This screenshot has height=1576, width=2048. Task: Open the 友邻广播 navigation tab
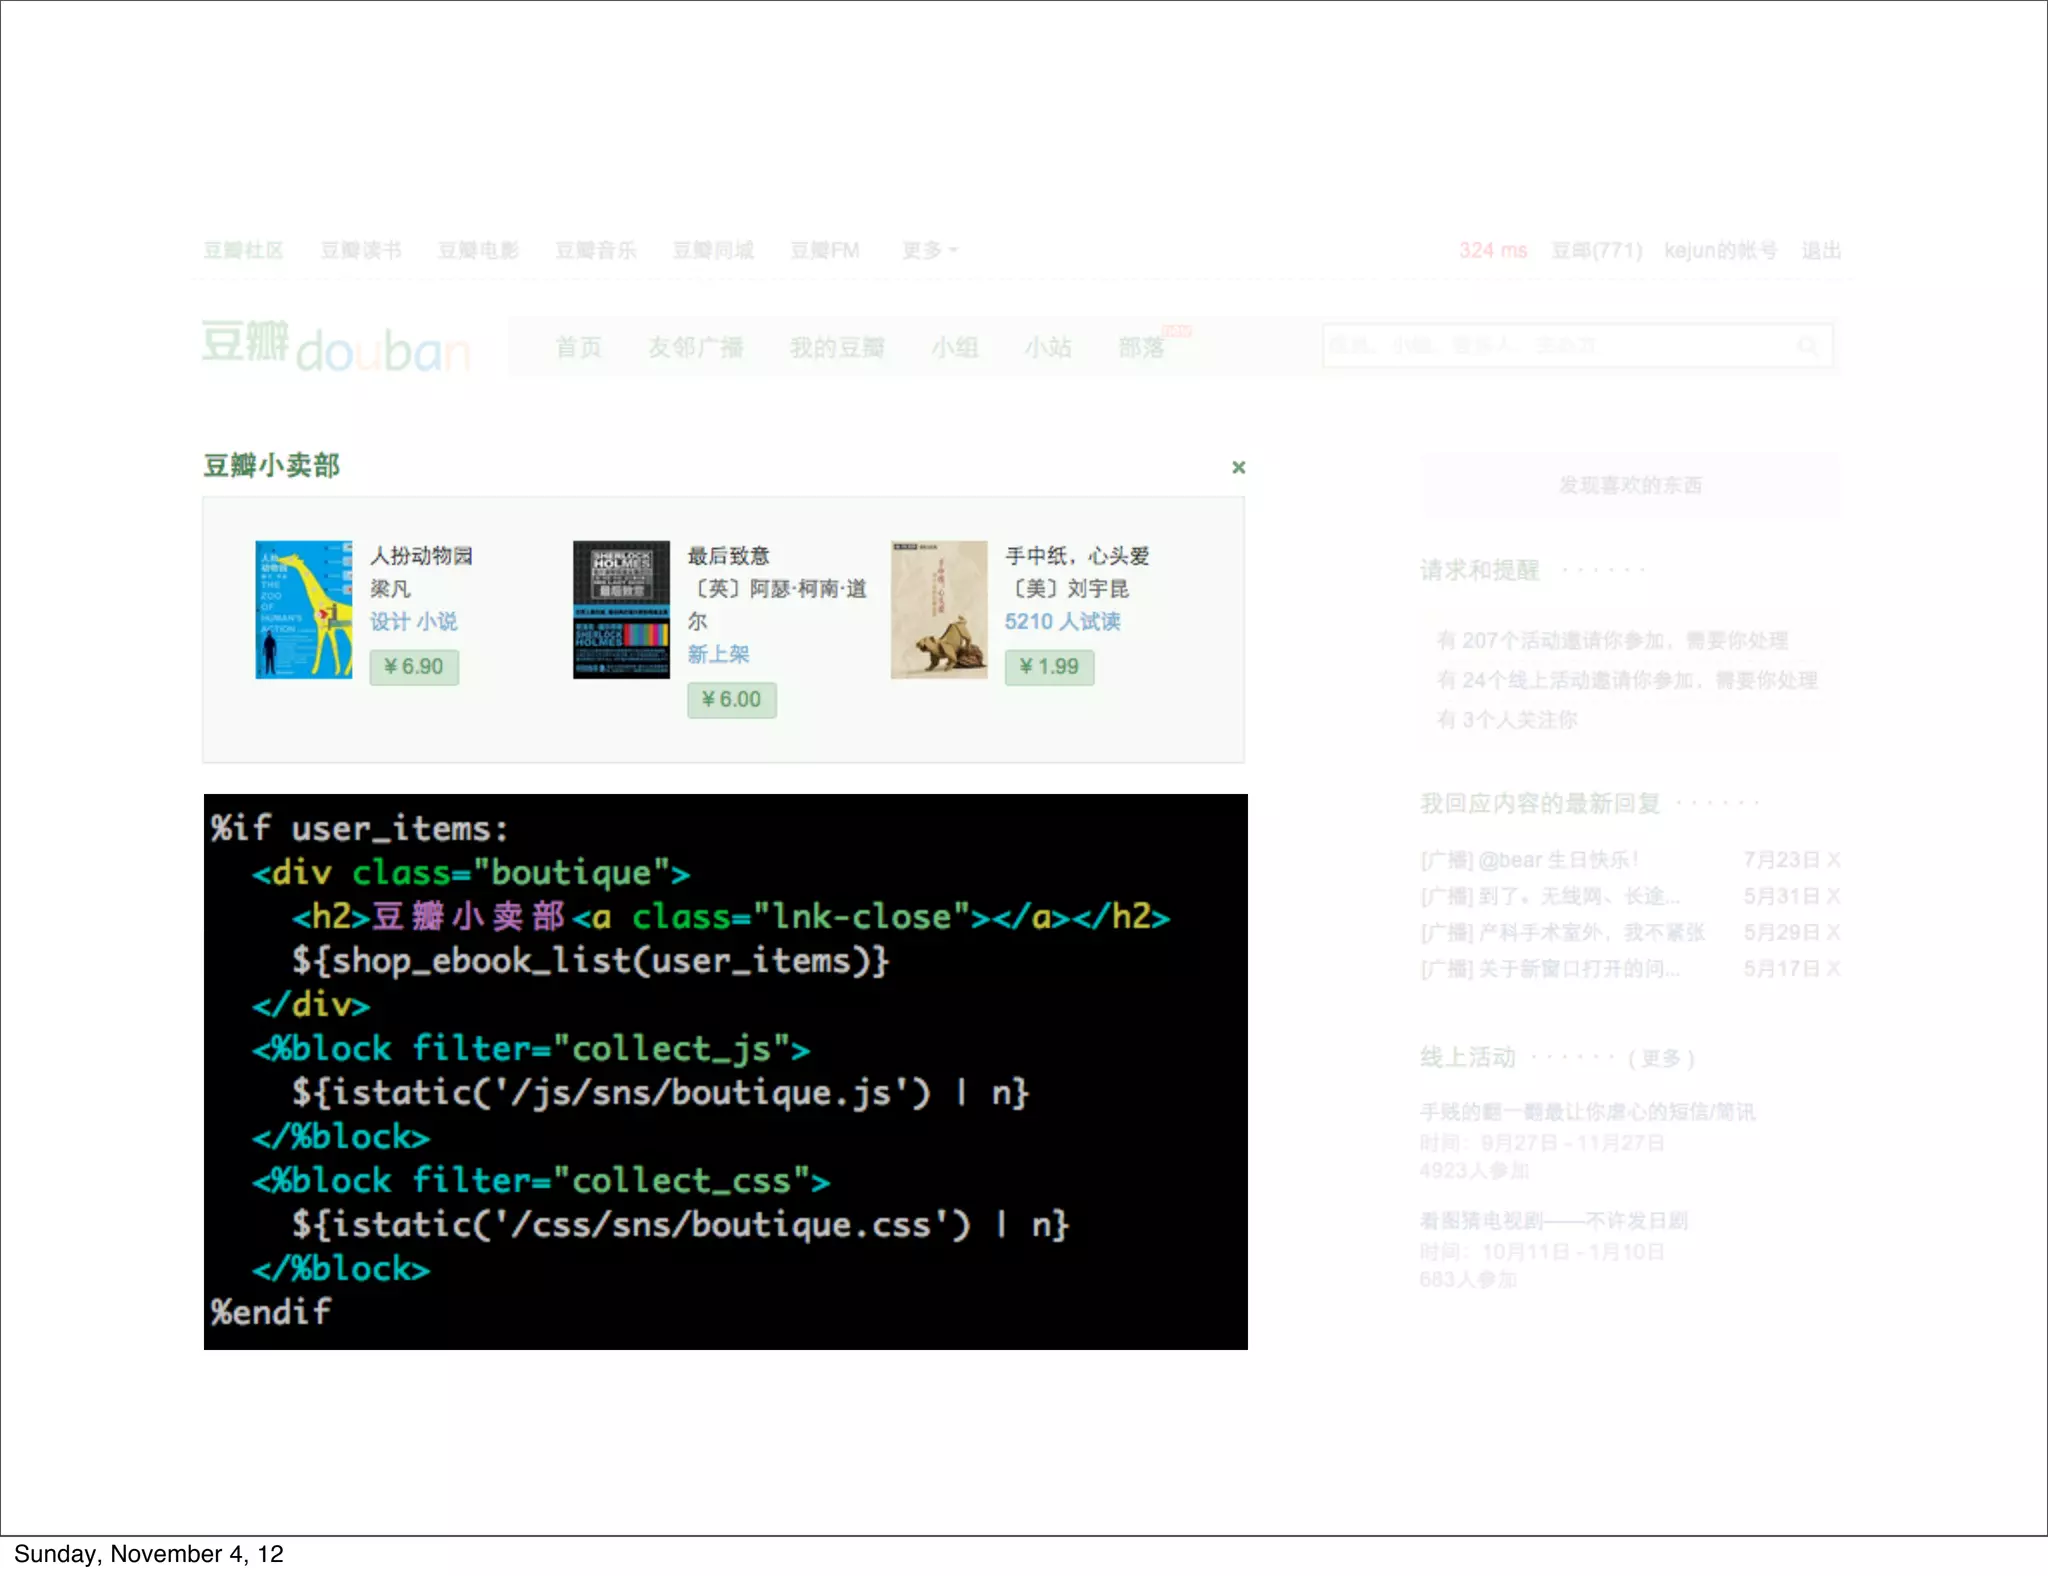[x=695, y=347]
